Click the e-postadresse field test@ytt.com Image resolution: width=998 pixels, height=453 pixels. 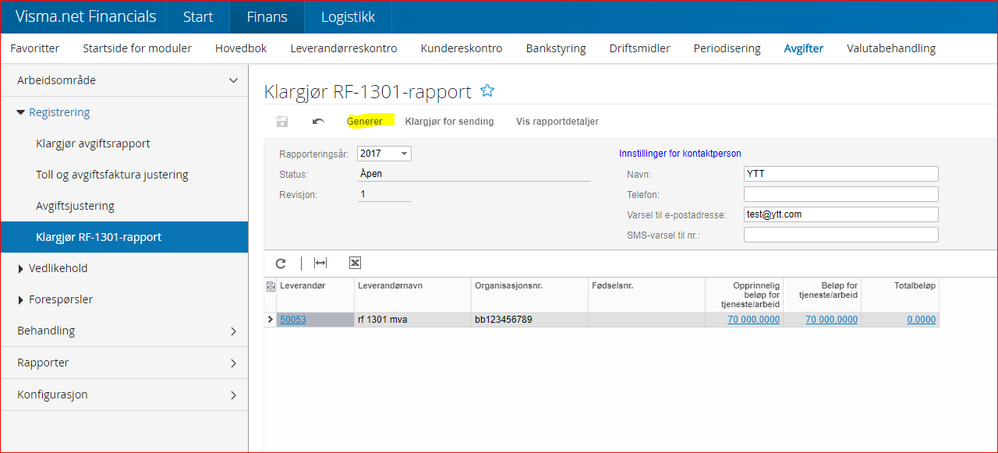click(841, 214)
